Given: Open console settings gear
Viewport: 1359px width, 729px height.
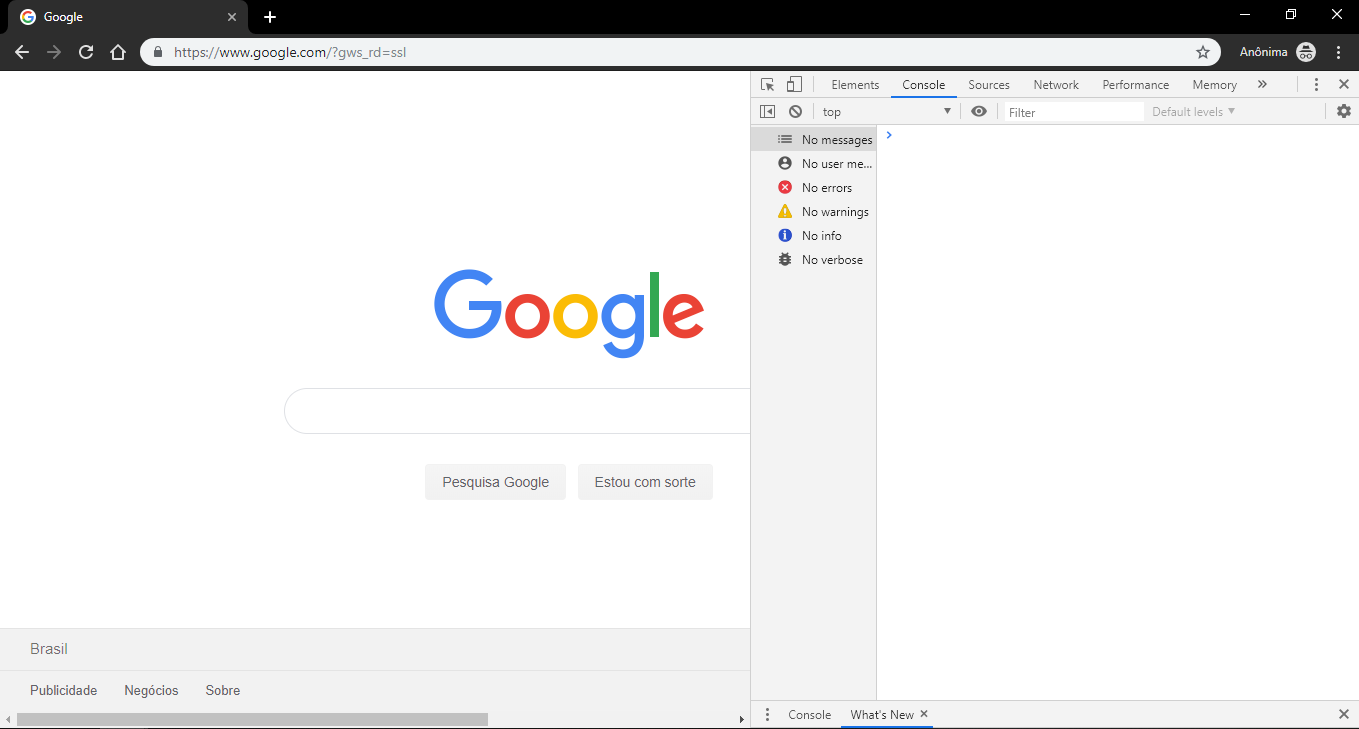Looking at the screenshot, I should pos(1344,112).
